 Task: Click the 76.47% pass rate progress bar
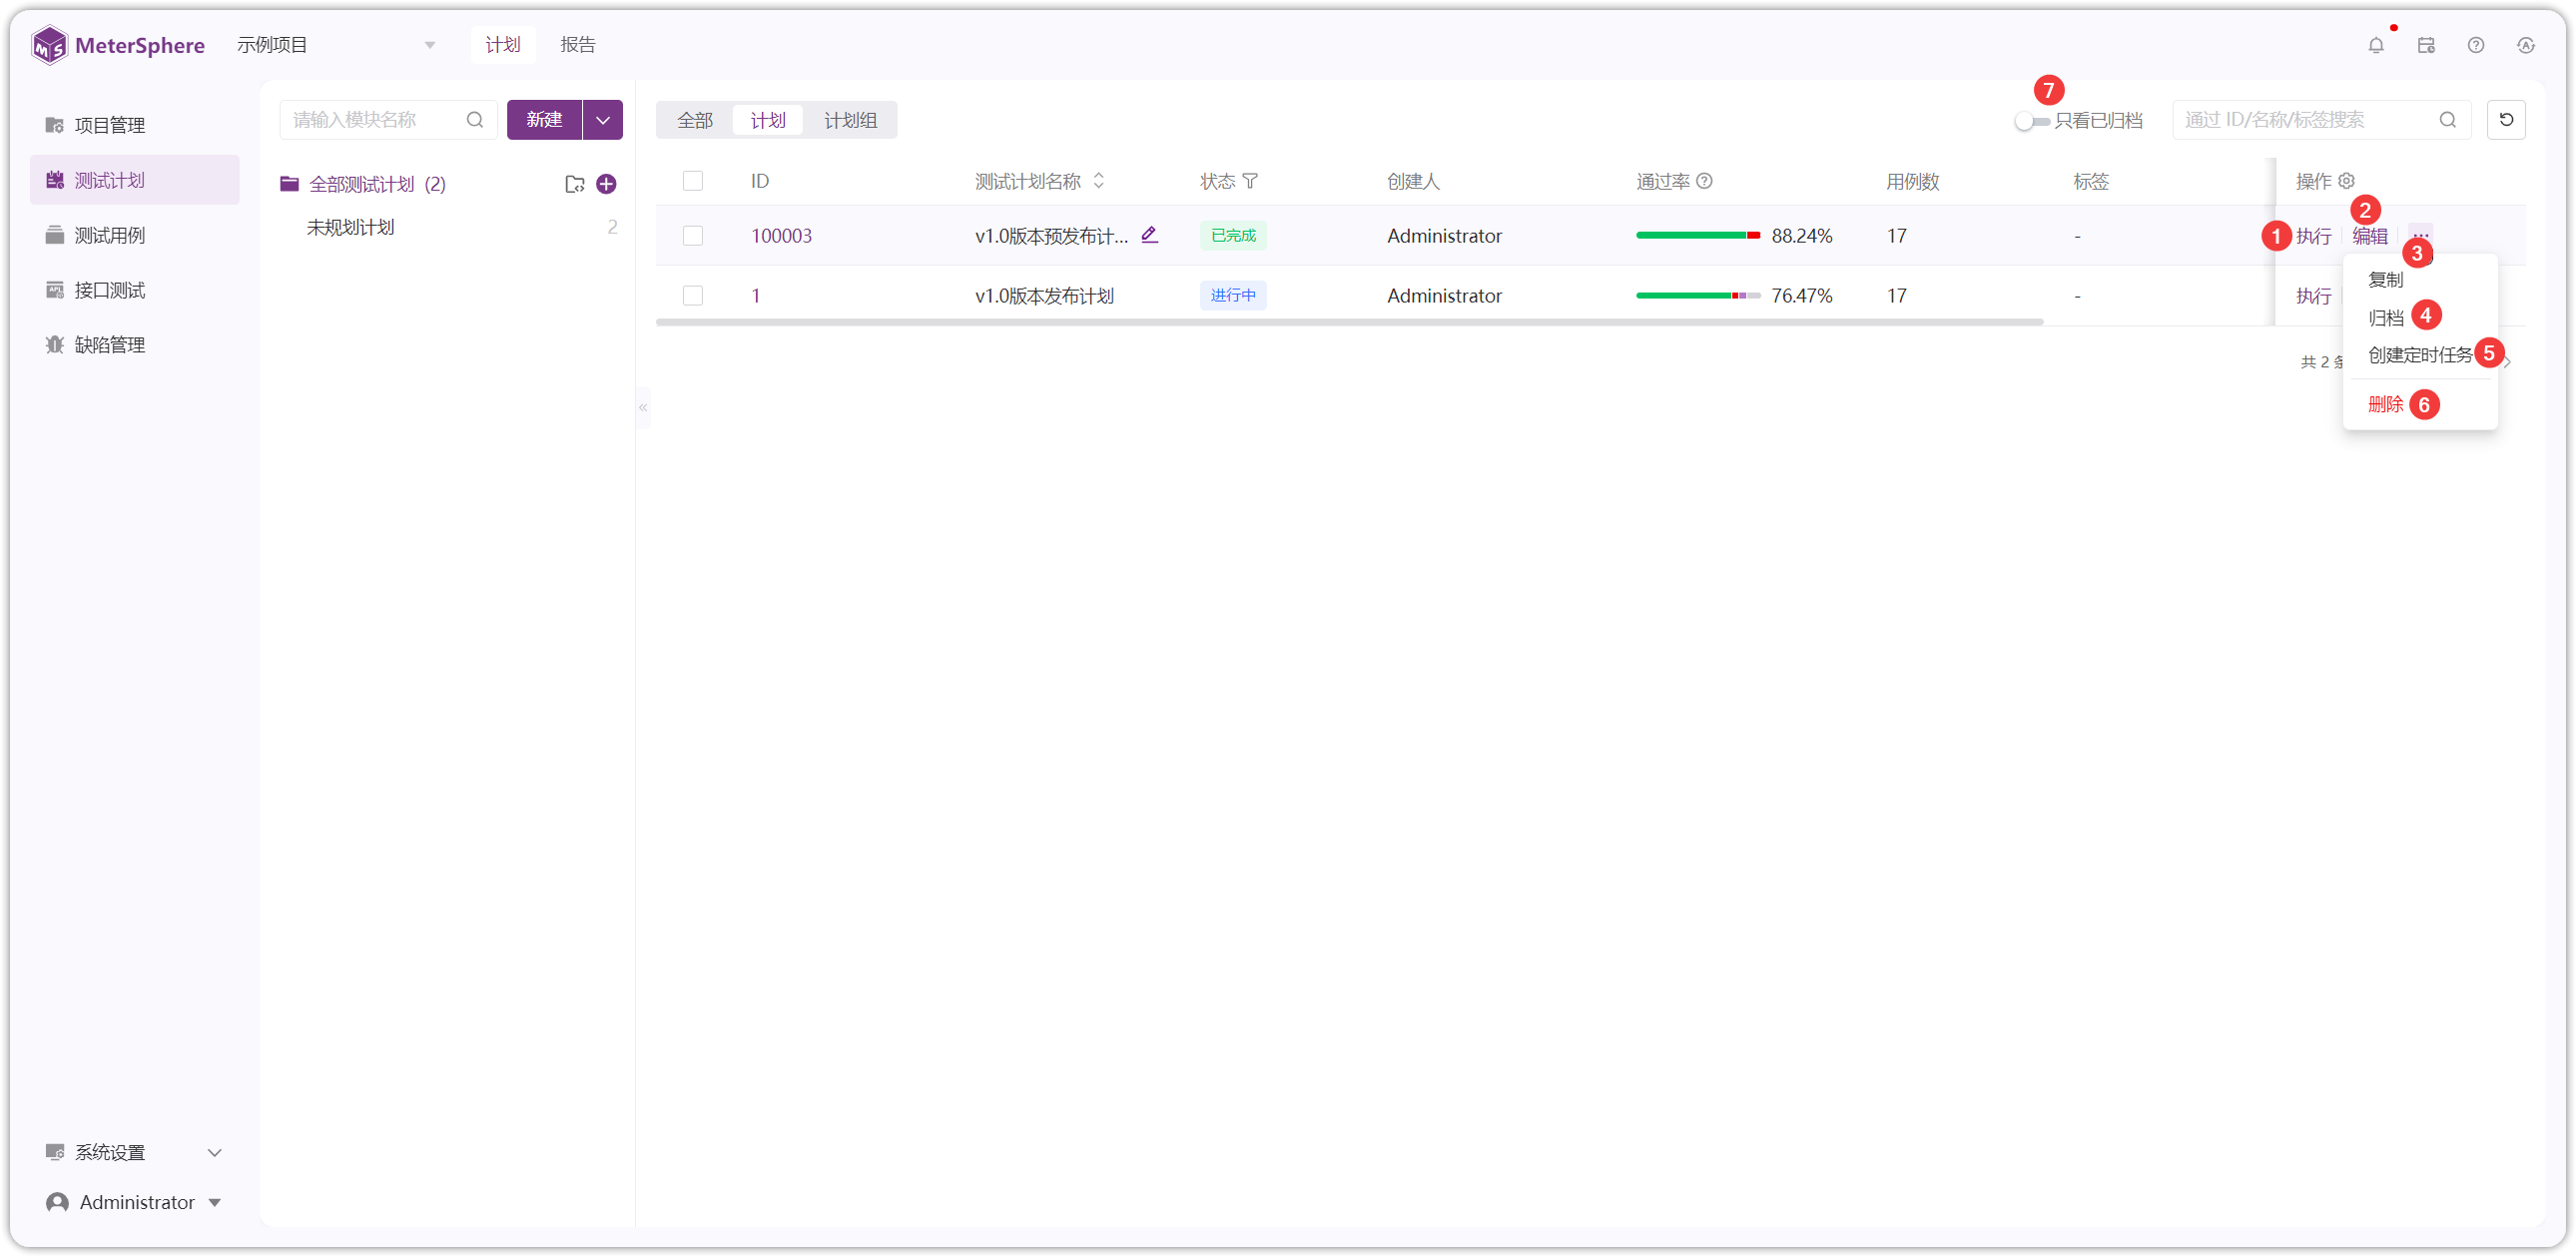coord(1698,296)
